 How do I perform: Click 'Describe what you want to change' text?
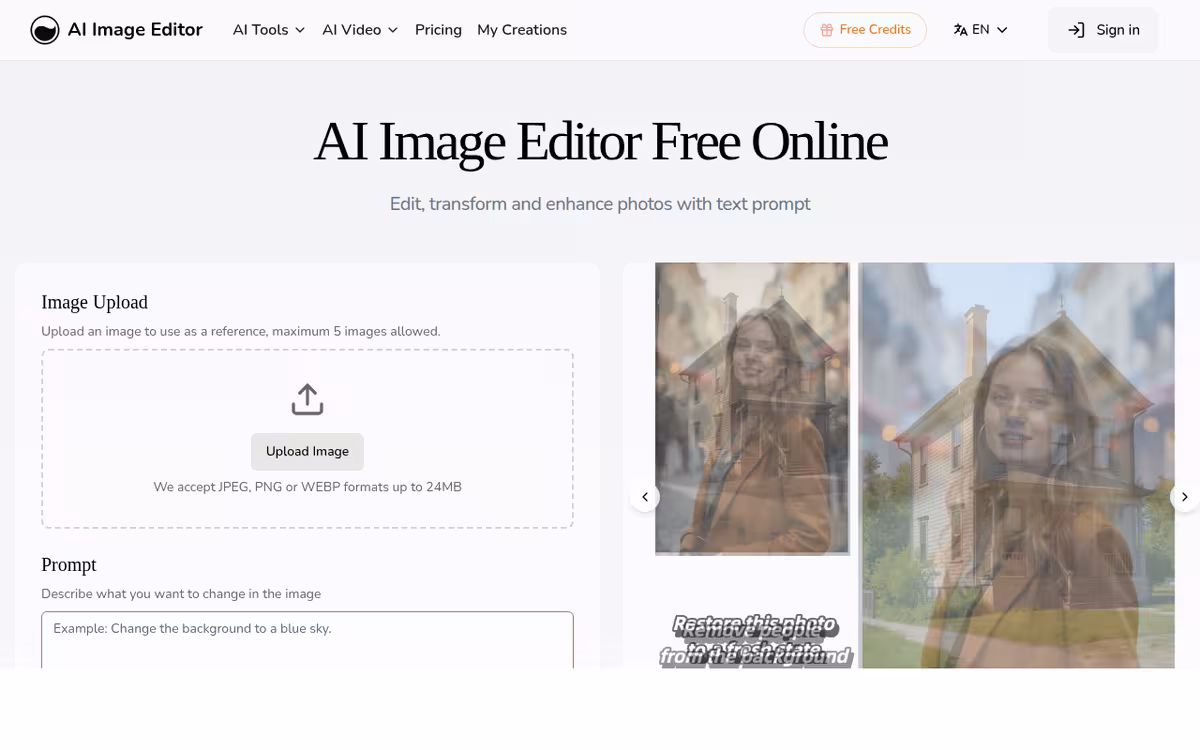pyautogui.click(x=181, y=594)
